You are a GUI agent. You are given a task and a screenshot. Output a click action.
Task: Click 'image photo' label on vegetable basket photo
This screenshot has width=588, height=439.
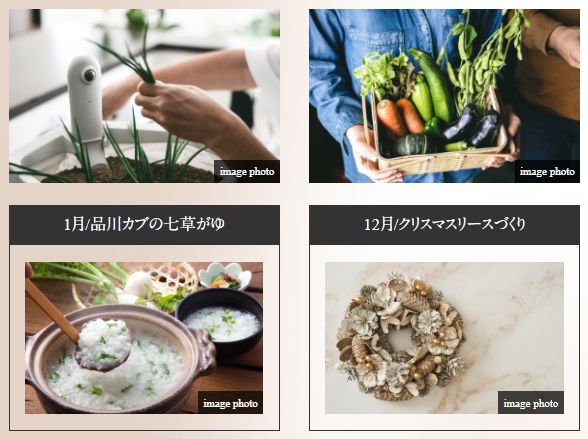(x=547, y=172)
